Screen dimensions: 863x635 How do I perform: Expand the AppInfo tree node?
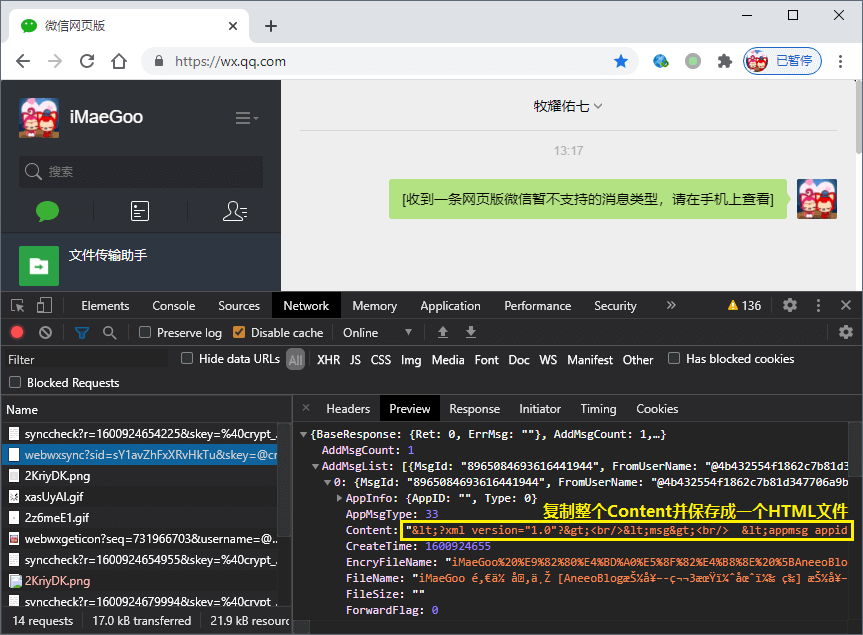click(x=340, y=498)
